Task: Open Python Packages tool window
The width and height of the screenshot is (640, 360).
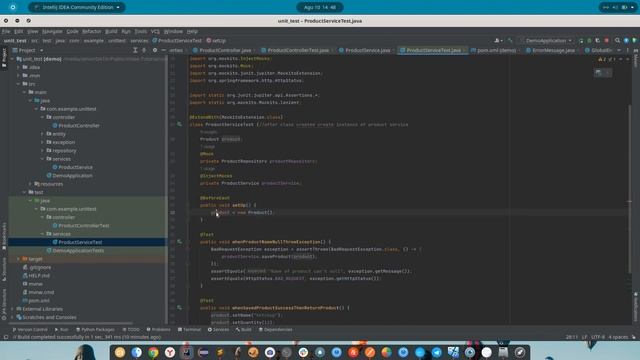Action: (x=96, y=329)
